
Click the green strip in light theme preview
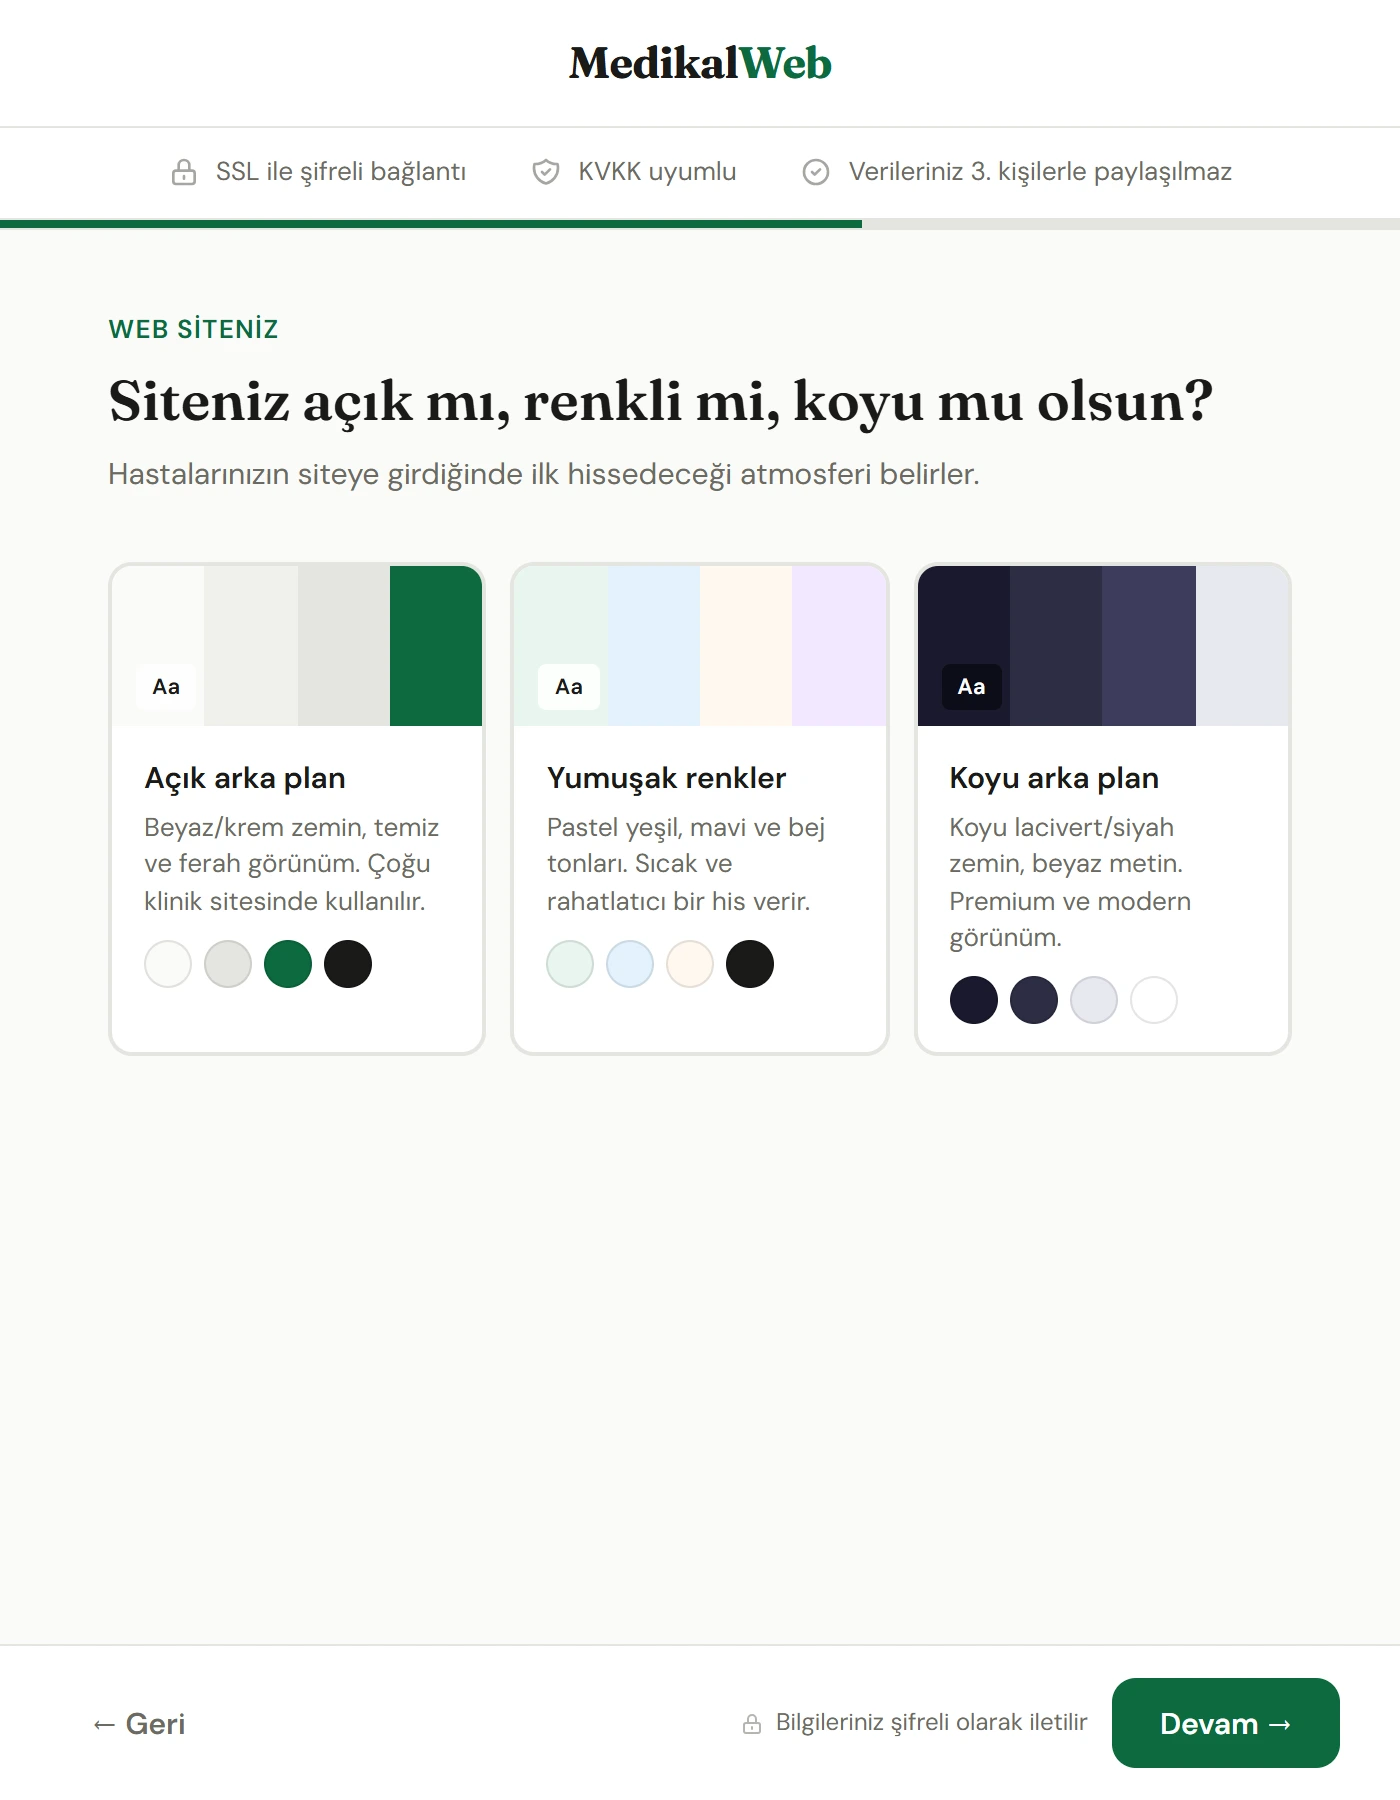tap(436, 645)
